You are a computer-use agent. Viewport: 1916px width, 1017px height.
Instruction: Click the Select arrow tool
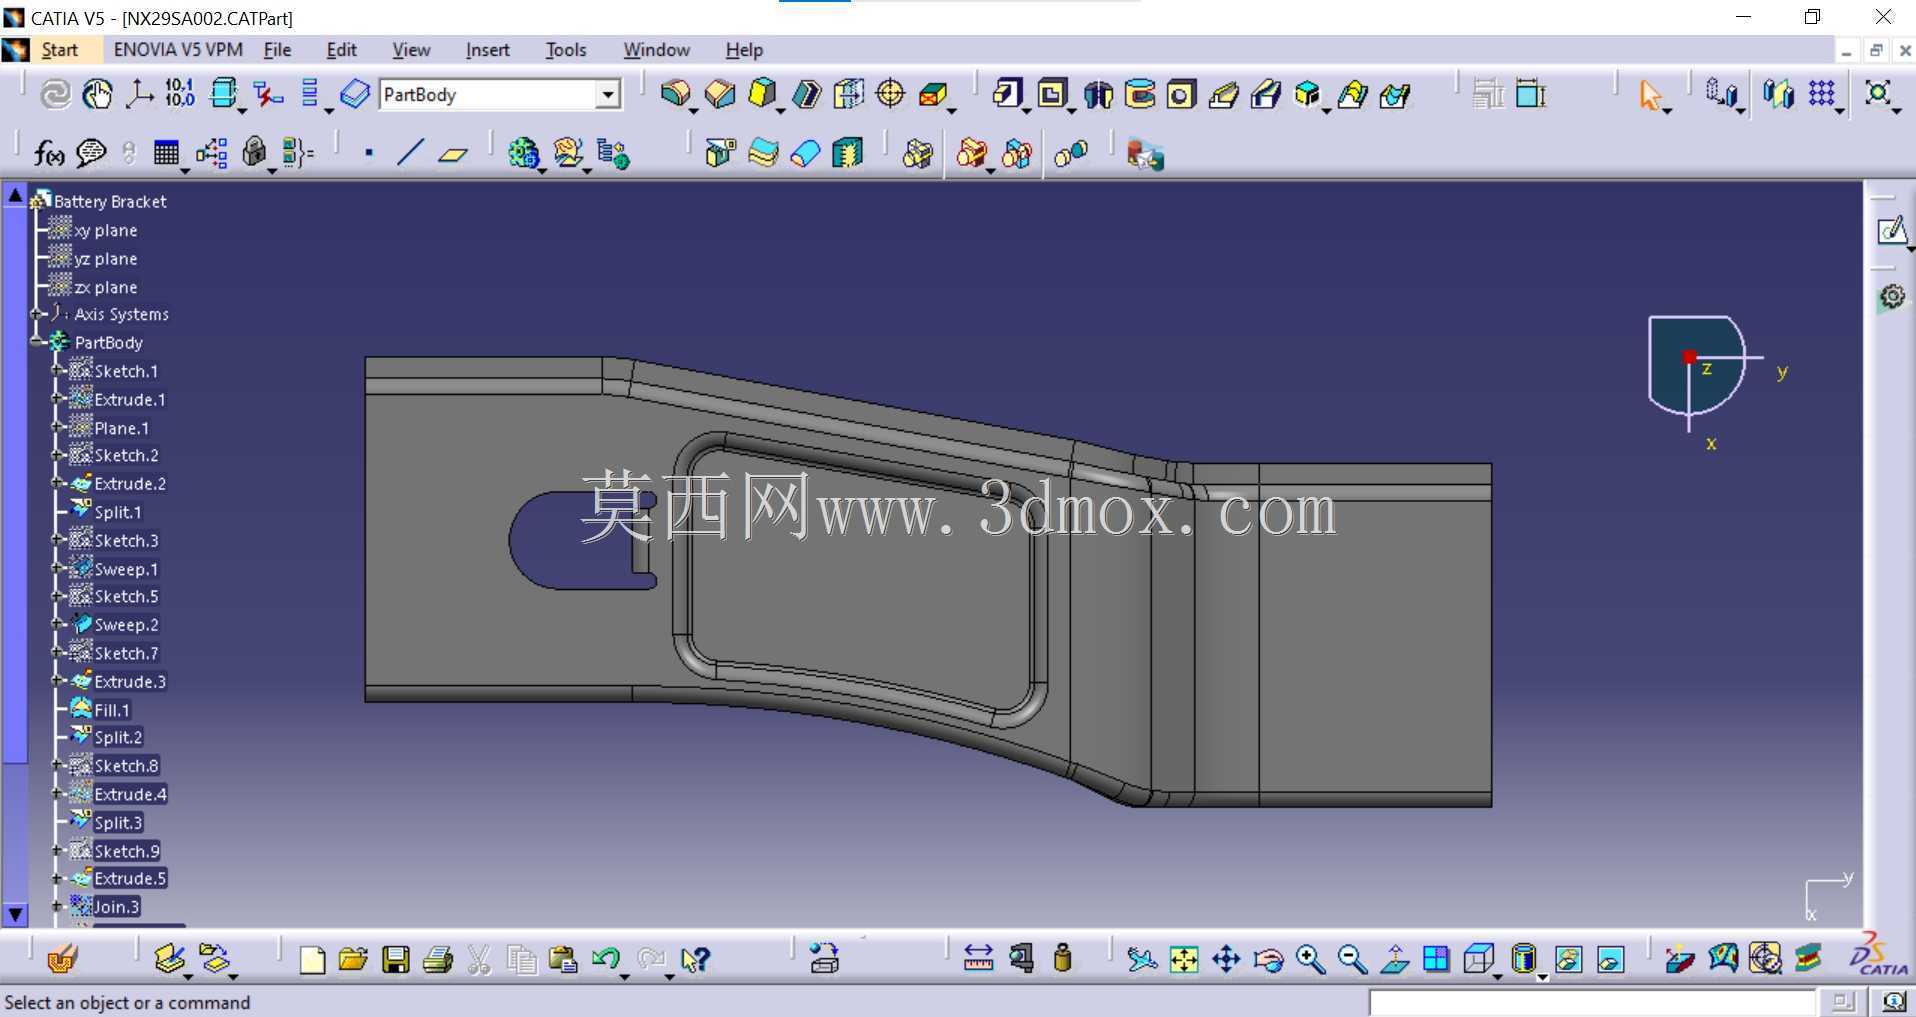1650,95
